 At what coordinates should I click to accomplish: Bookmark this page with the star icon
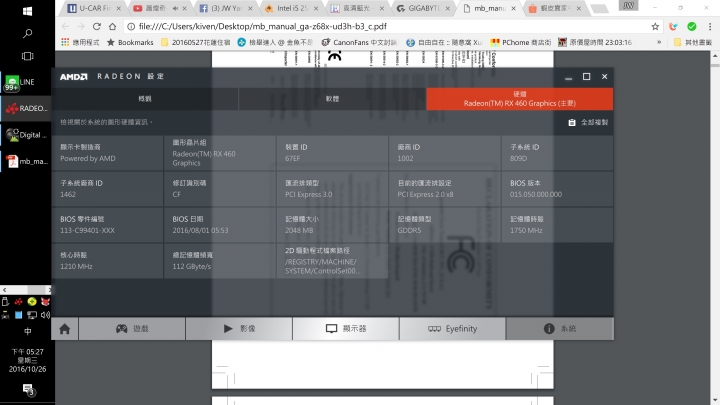tap(655, 27)
